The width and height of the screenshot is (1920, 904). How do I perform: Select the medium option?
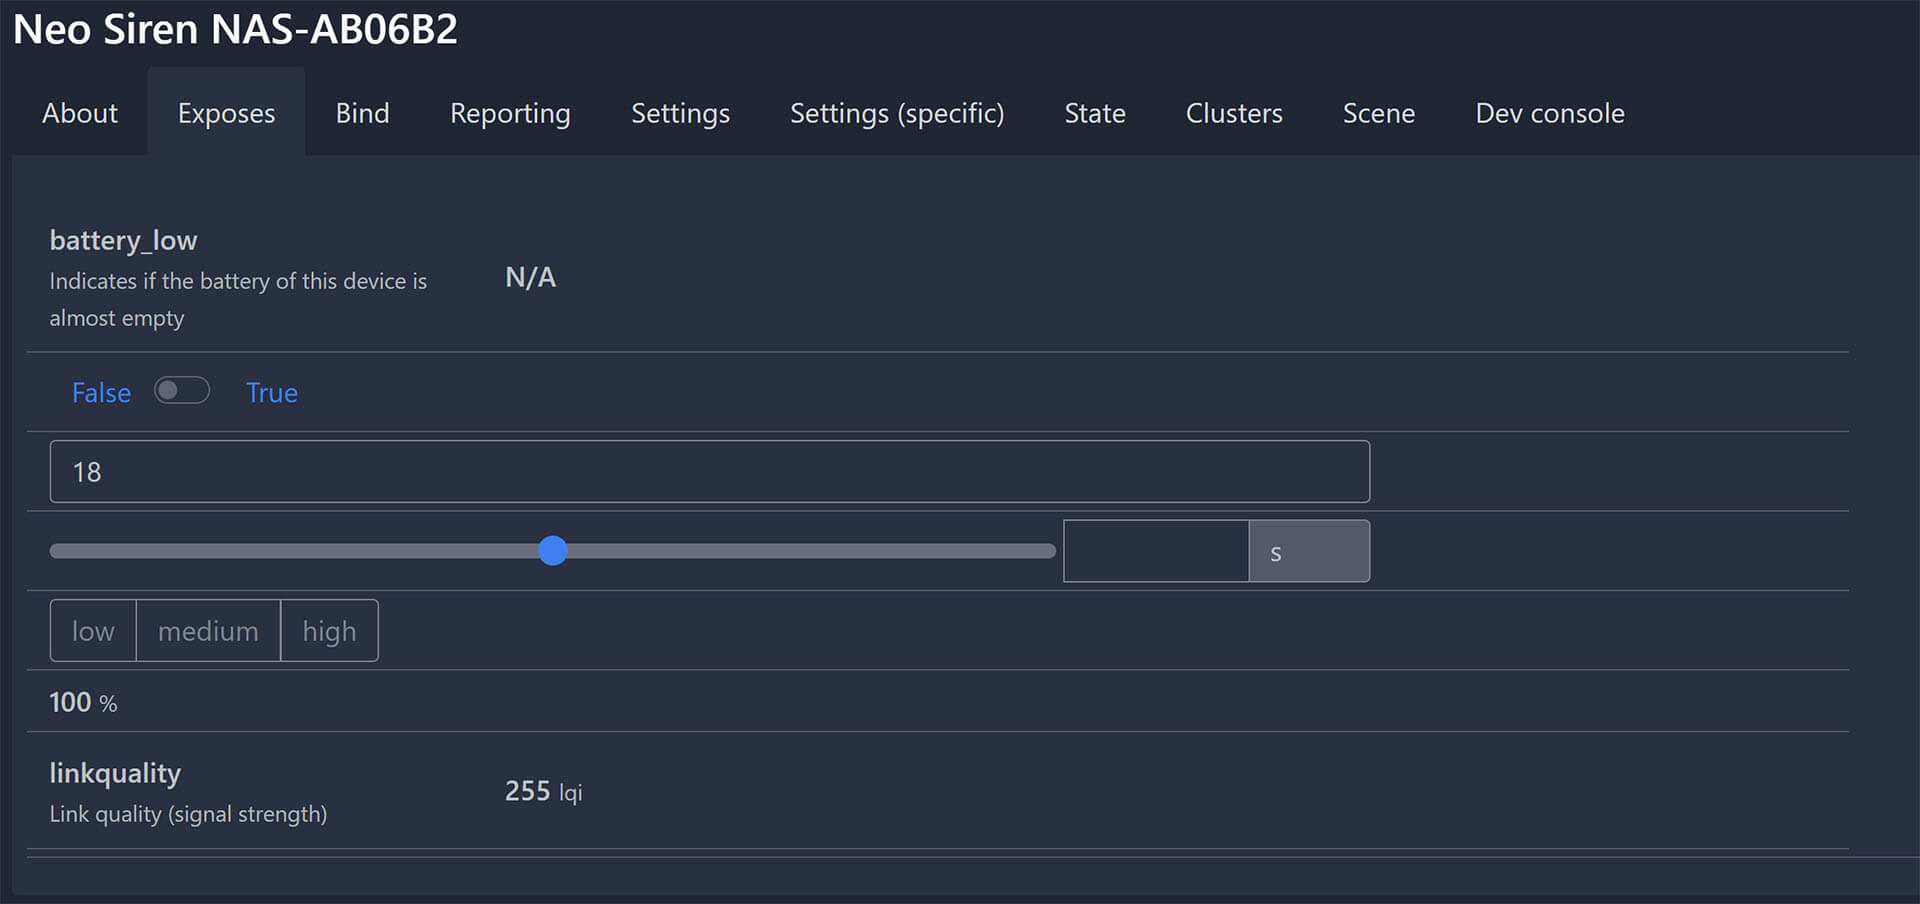pos(208,631)
